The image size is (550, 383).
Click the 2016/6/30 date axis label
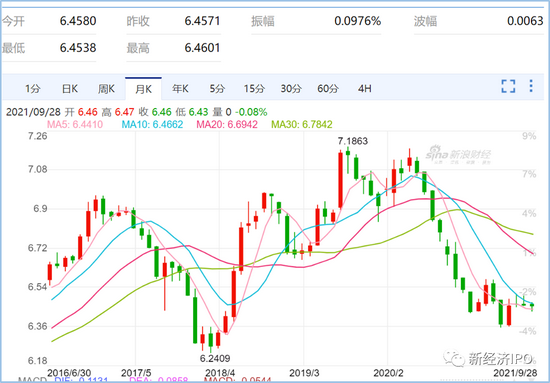click(69, 372)
